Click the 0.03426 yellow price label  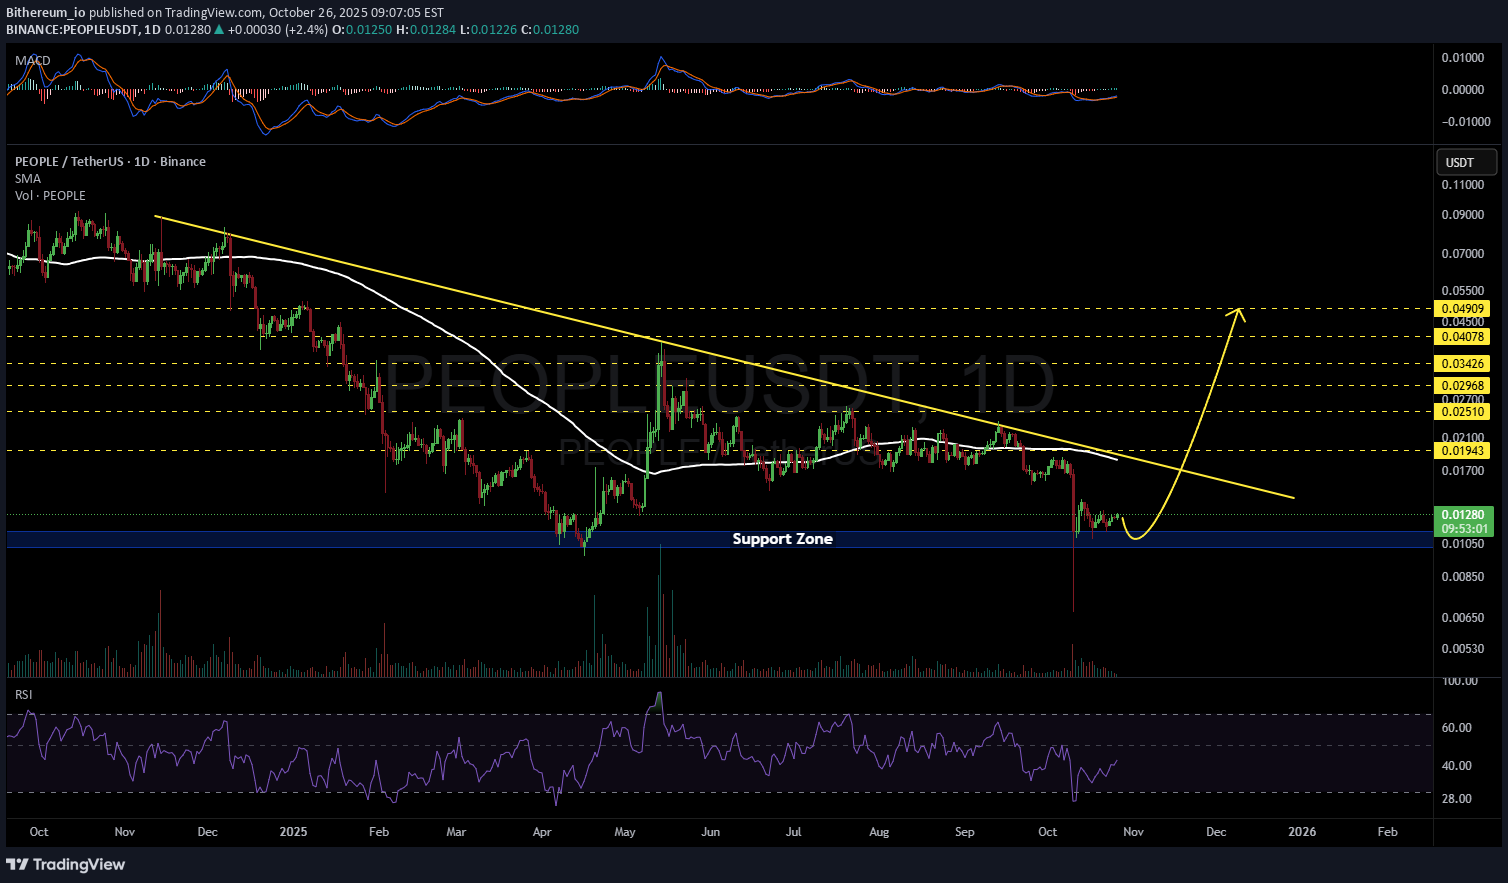(x=1462, y=364)
